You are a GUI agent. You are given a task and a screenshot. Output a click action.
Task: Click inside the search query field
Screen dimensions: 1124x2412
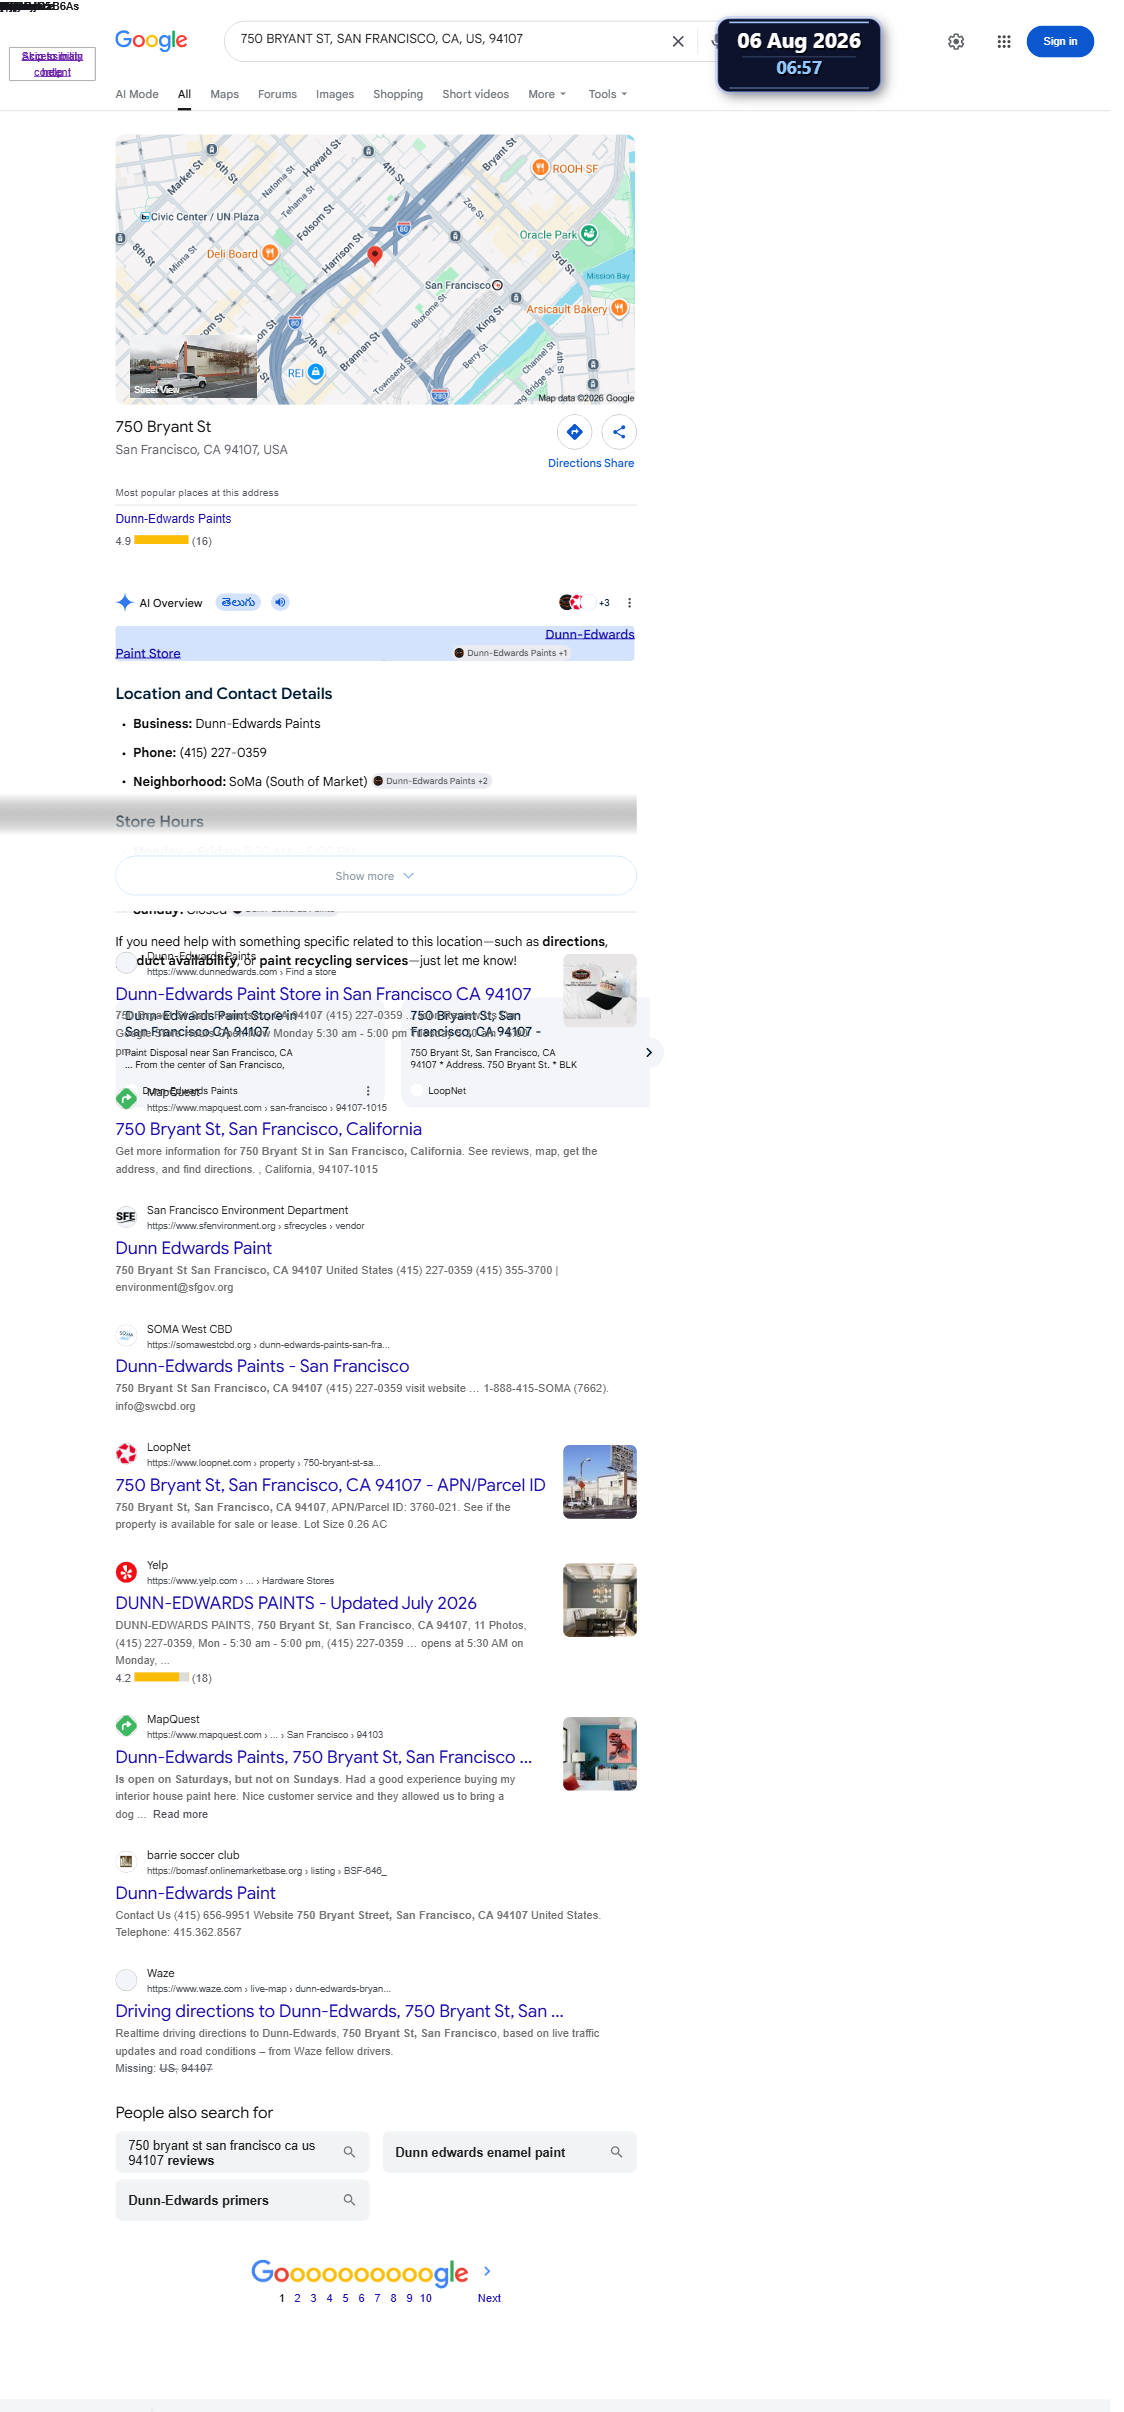click(450, 39)
